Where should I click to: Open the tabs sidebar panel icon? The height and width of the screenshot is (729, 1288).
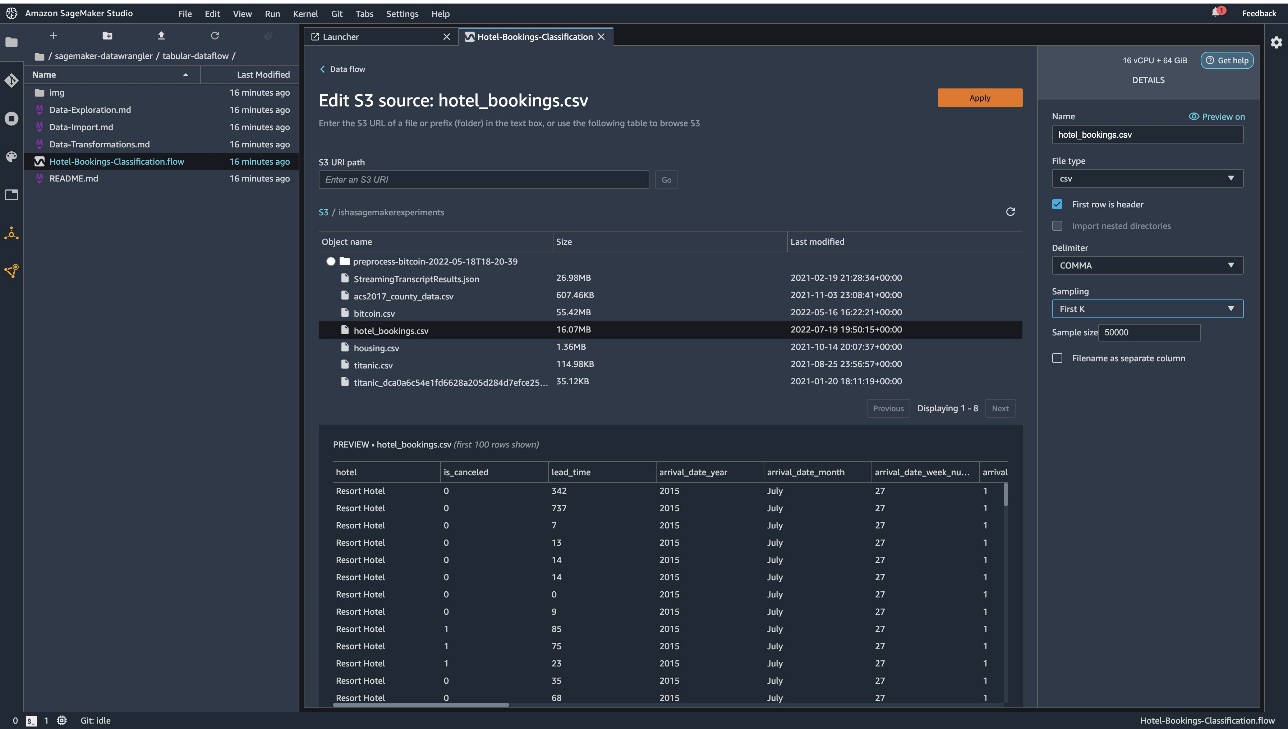point(11,194)
